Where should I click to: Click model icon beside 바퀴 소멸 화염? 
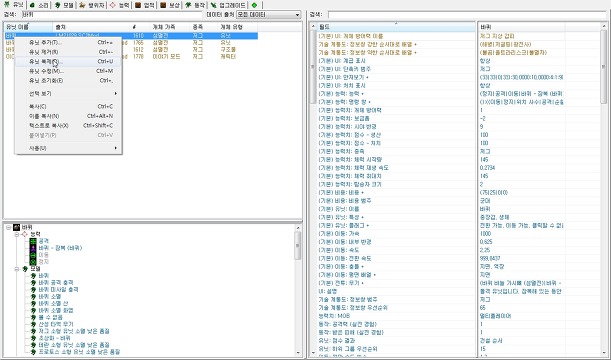click(33, 310)
